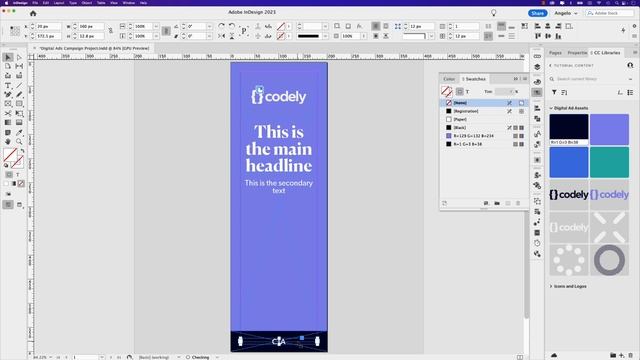Screen dimensions: 640x360
Task: Click the filter icon in CC Libraries
Action: [554, 93]
